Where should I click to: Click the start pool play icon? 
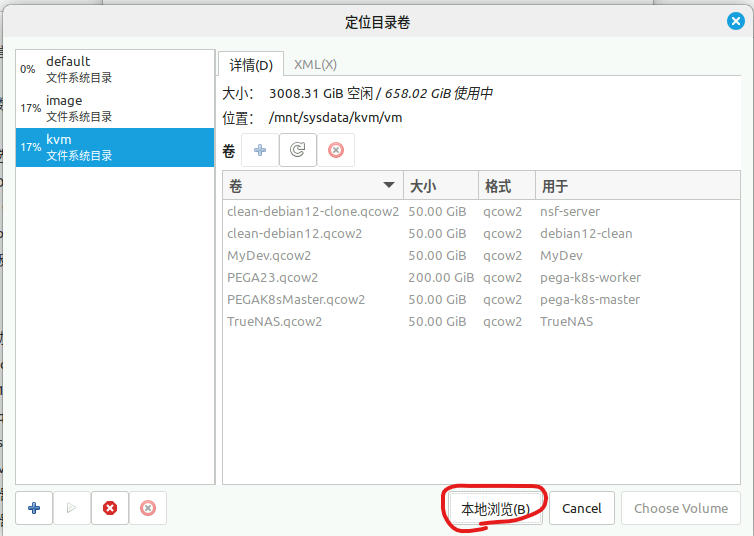(x=71, y=508)
